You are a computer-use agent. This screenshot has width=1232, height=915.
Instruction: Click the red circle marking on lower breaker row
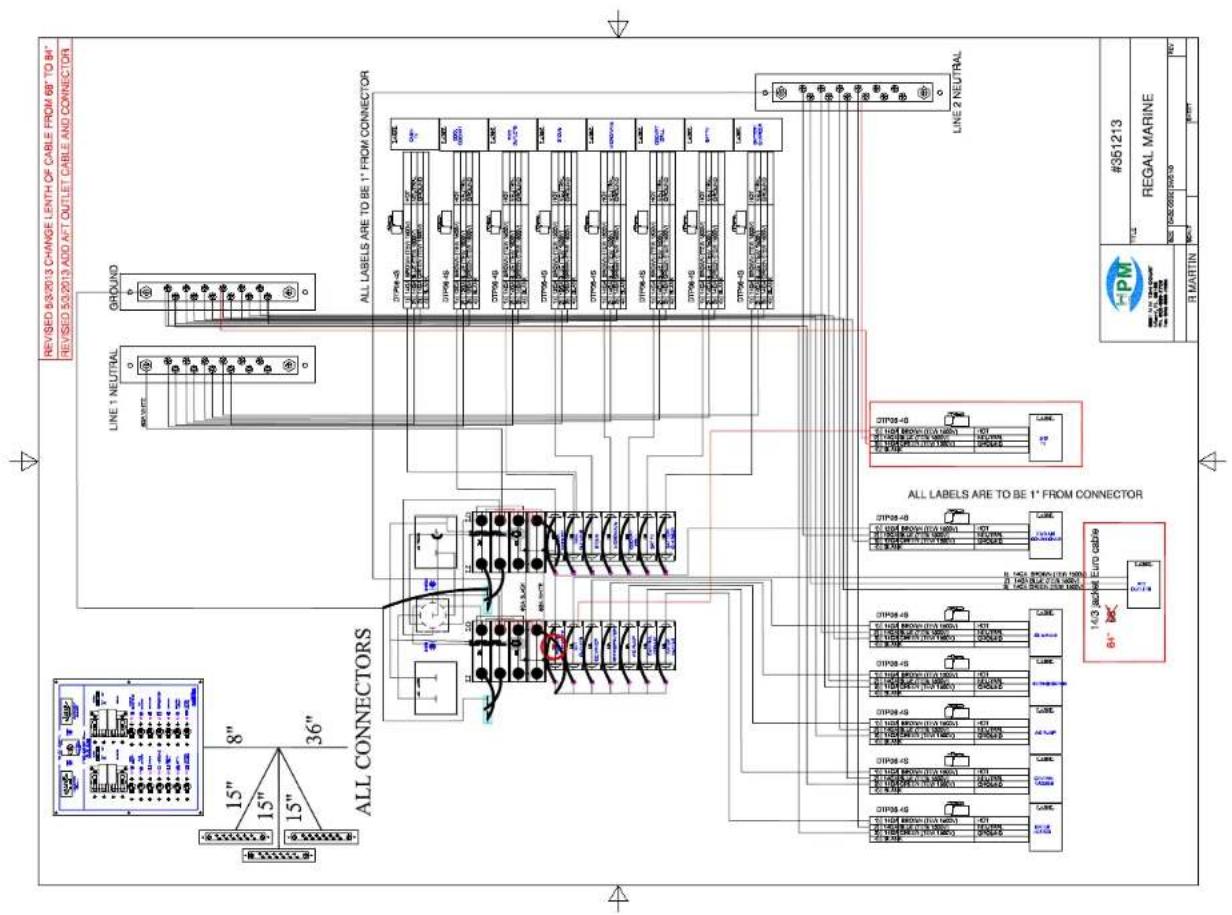click(553, 646)
